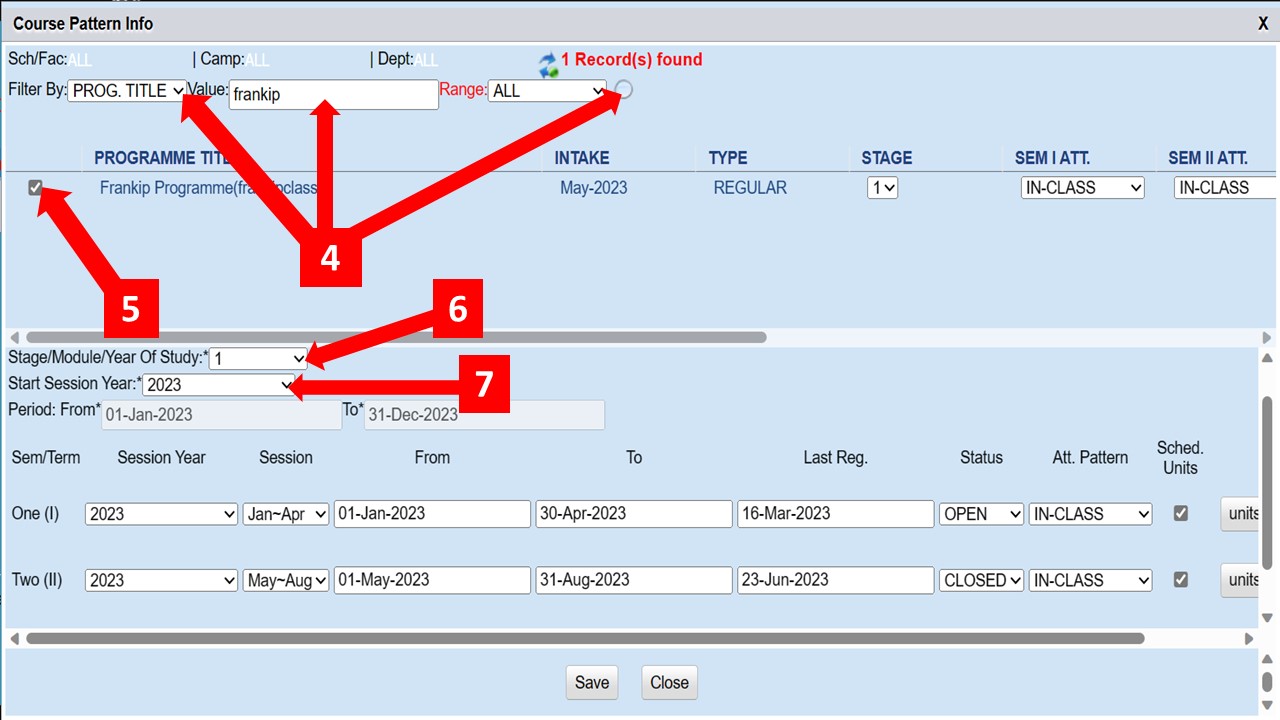
Task: Open the Start Session Year dropdown
Action: point(218,385)
